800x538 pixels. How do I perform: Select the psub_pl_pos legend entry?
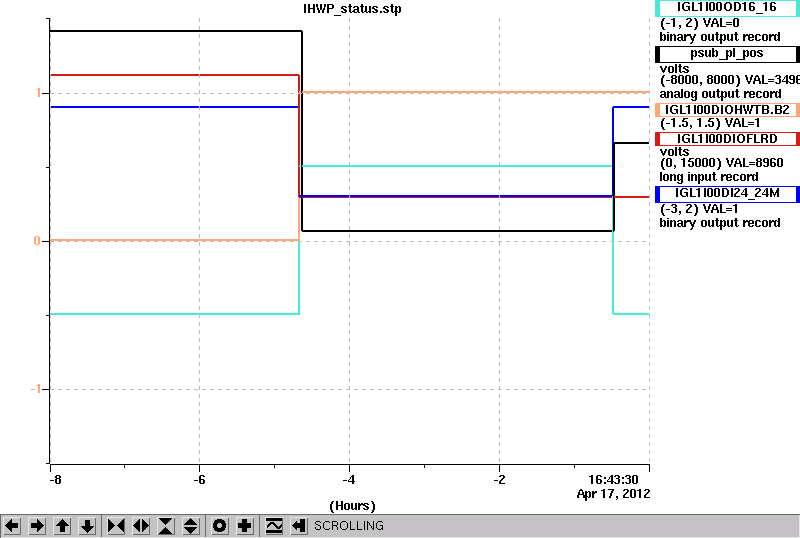point(727,54)
